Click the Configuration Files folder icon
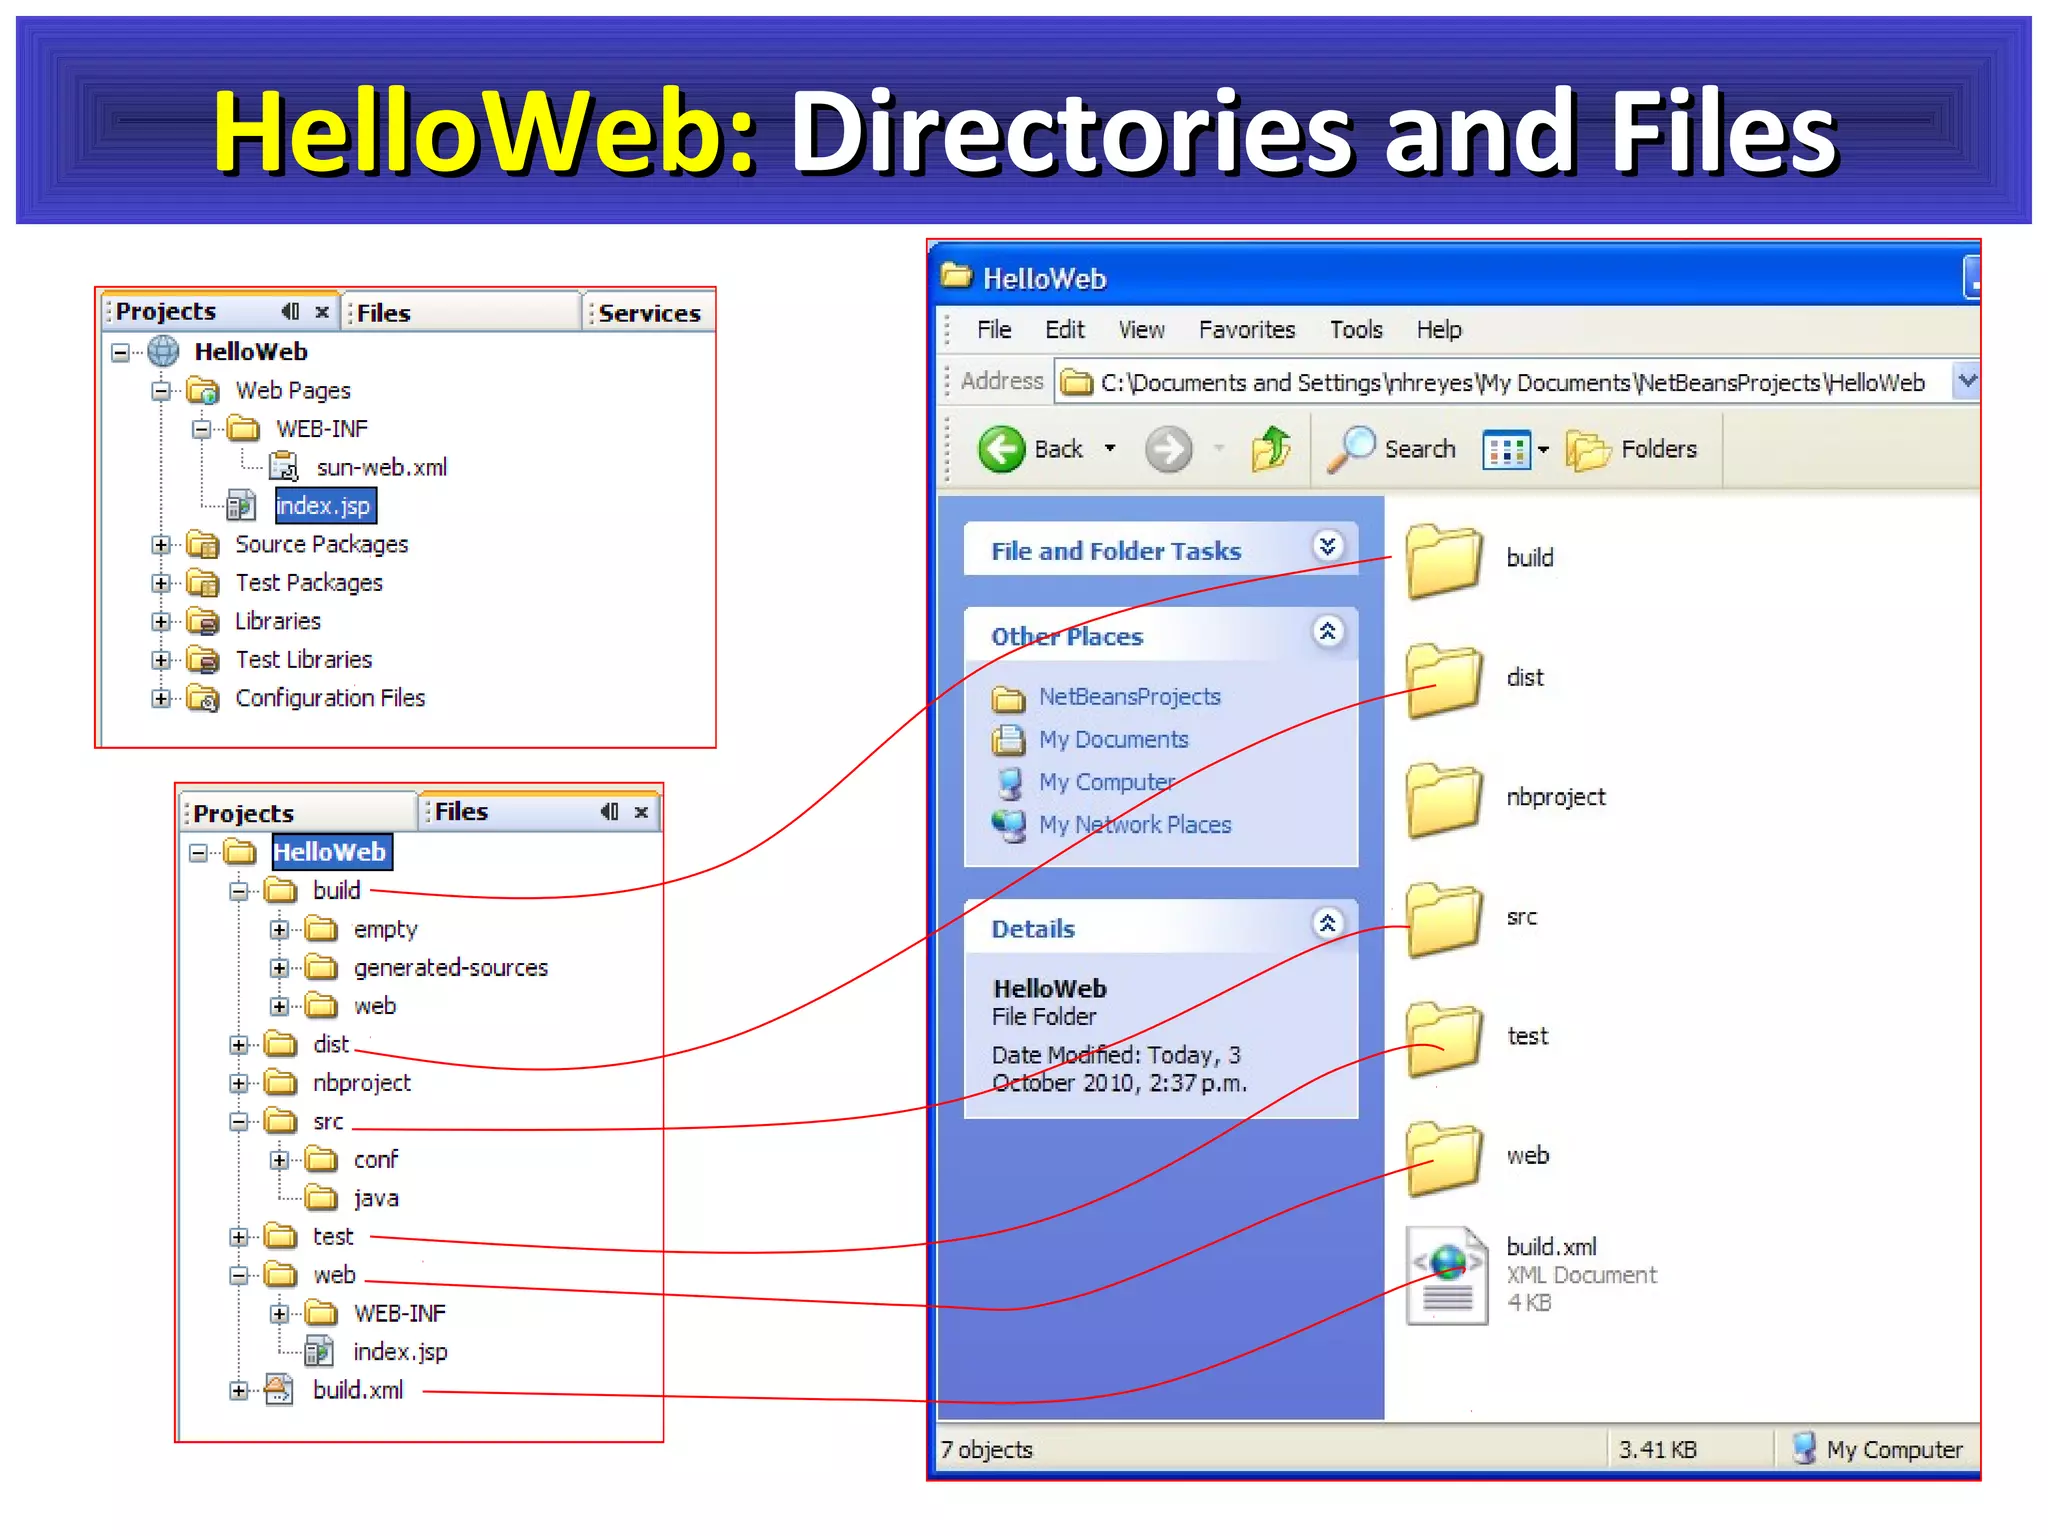2048x1536 pixels. pyautogui.click(x=203, y=698)
